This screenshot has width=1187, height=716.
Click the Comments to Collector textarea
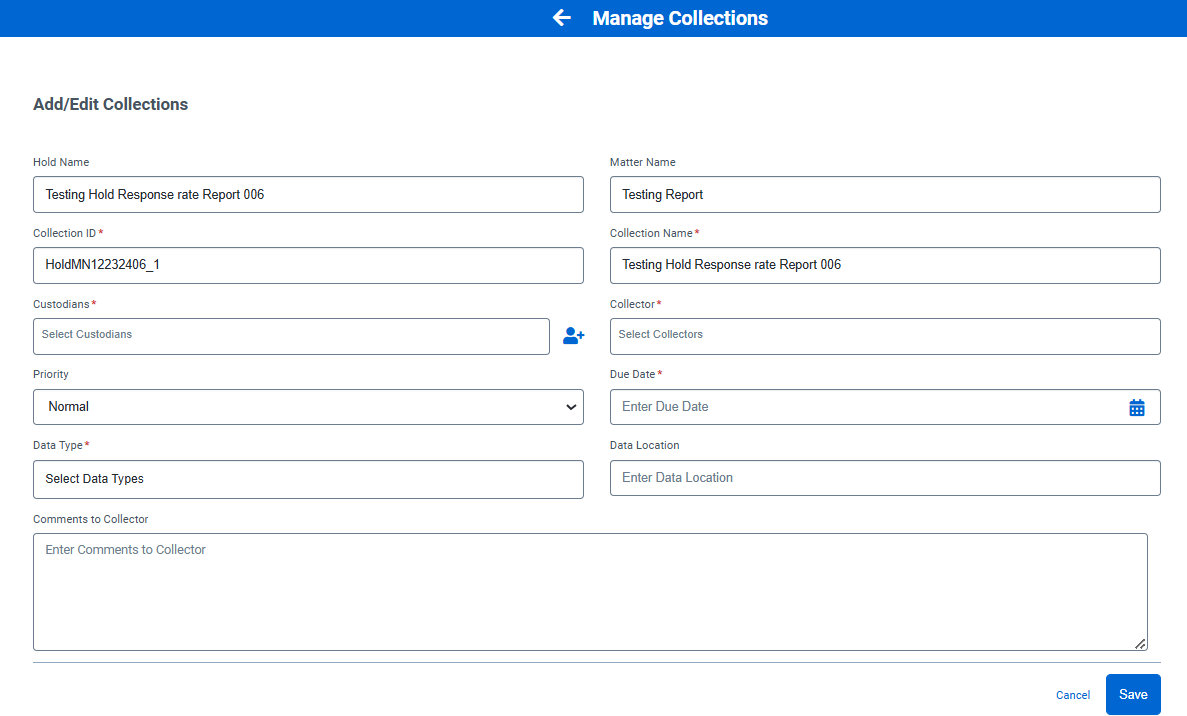tap(590, 592)
